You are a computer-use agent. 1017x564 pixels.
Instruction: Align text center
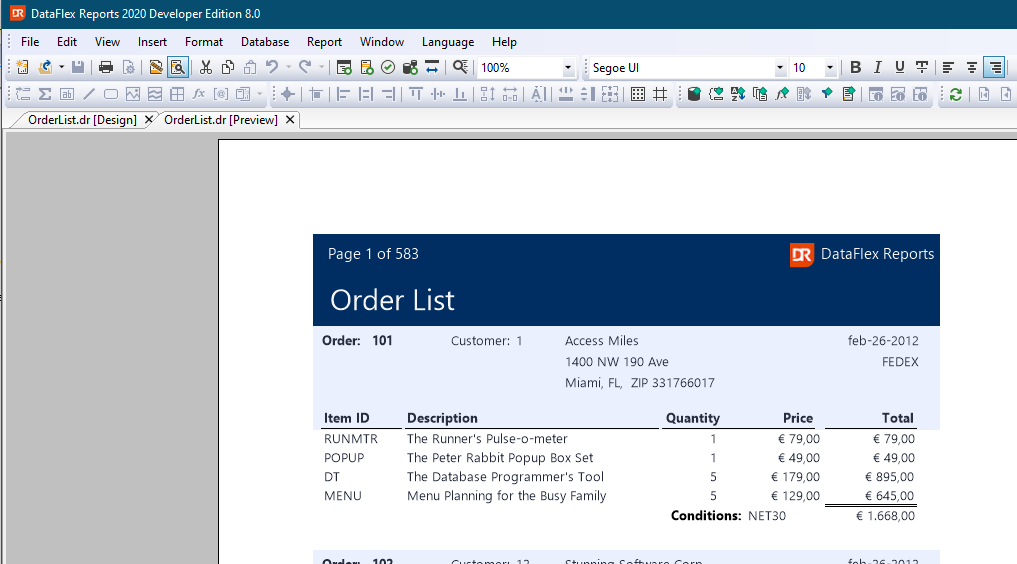pos(972,67)
